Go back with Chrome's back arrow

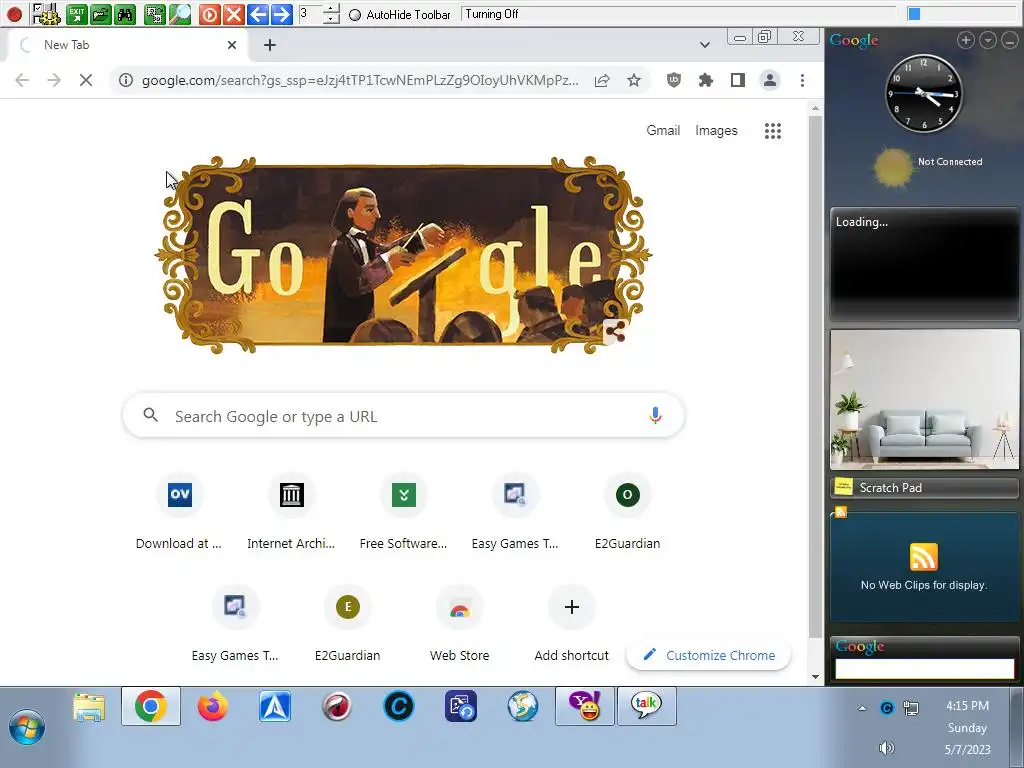coord(22,80)
